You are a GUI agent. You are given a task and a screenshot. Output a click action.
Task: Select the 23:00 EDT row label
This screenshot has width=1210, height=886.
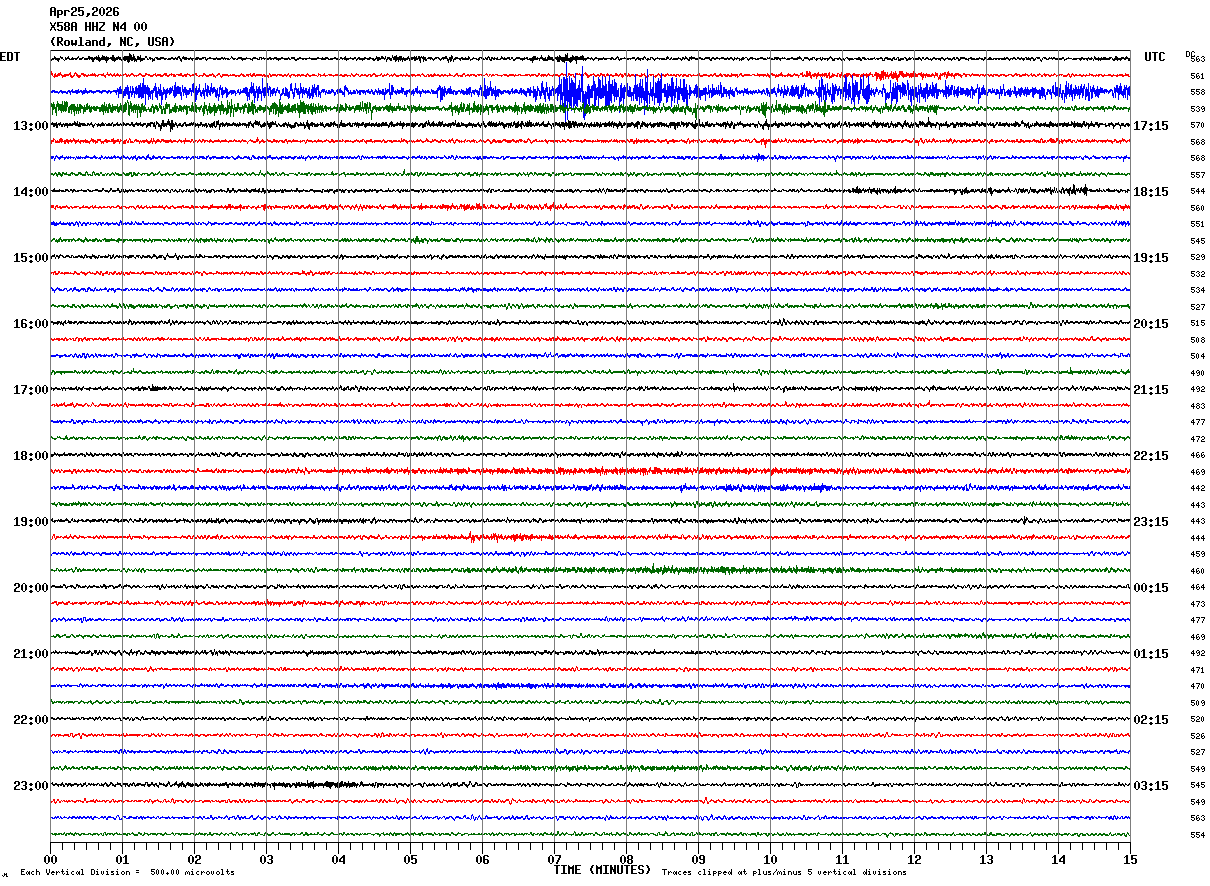pyautogui.click(x=30, y=786)
